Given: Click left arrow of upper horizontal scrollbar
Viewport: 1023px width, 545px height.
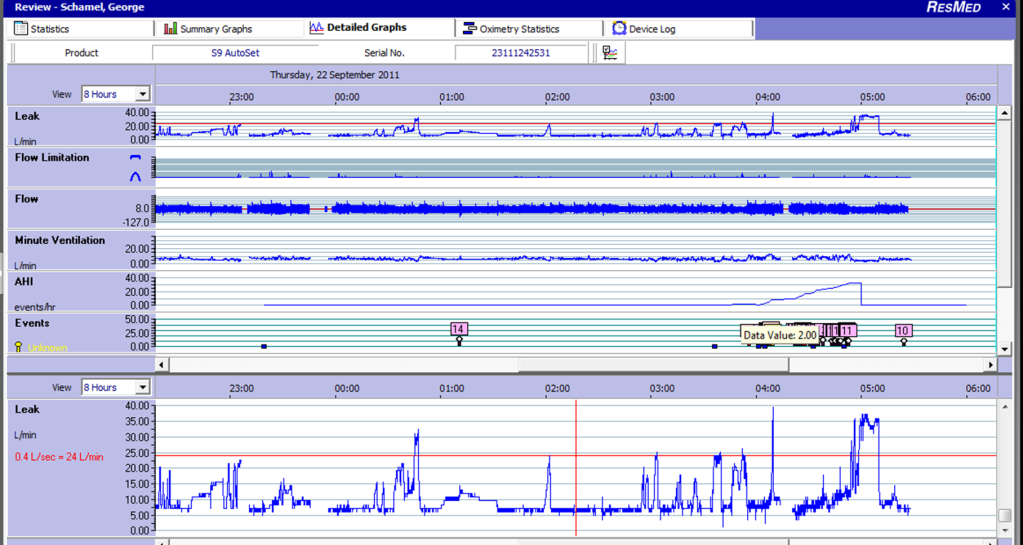Looking at the screenshot, I should click(x=162, y=365).
